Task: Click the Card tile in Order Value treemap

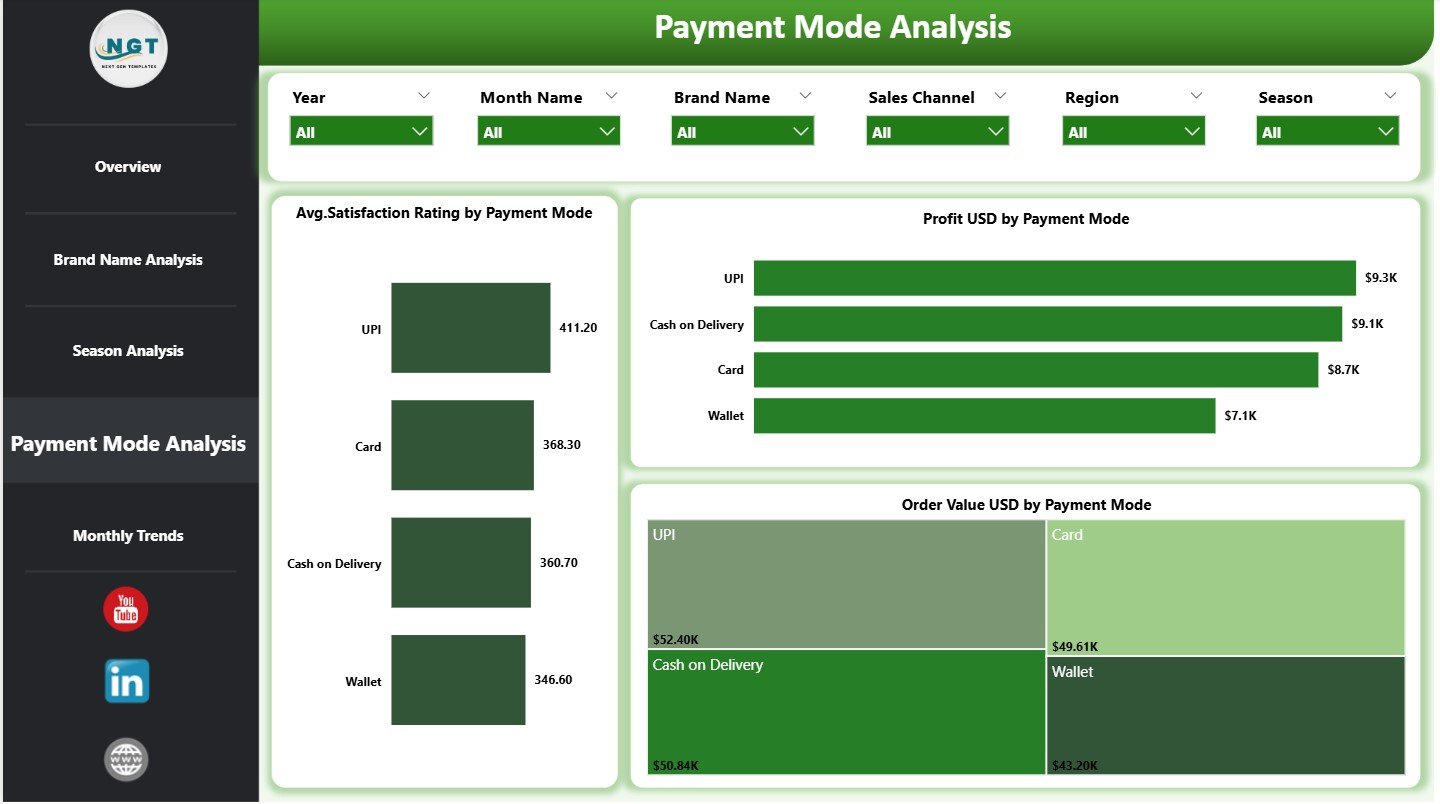Action: pyautogui.click(x=1225, y=585)
